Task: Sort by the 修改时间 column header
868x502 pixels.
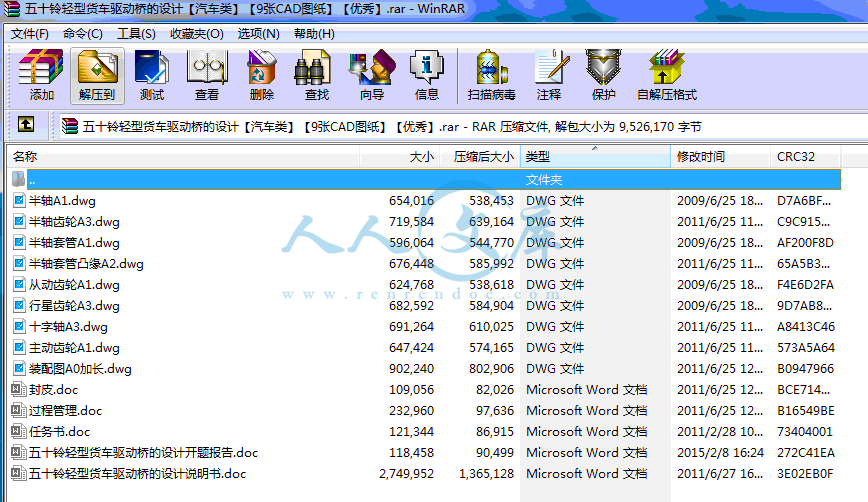Action: 720,157
